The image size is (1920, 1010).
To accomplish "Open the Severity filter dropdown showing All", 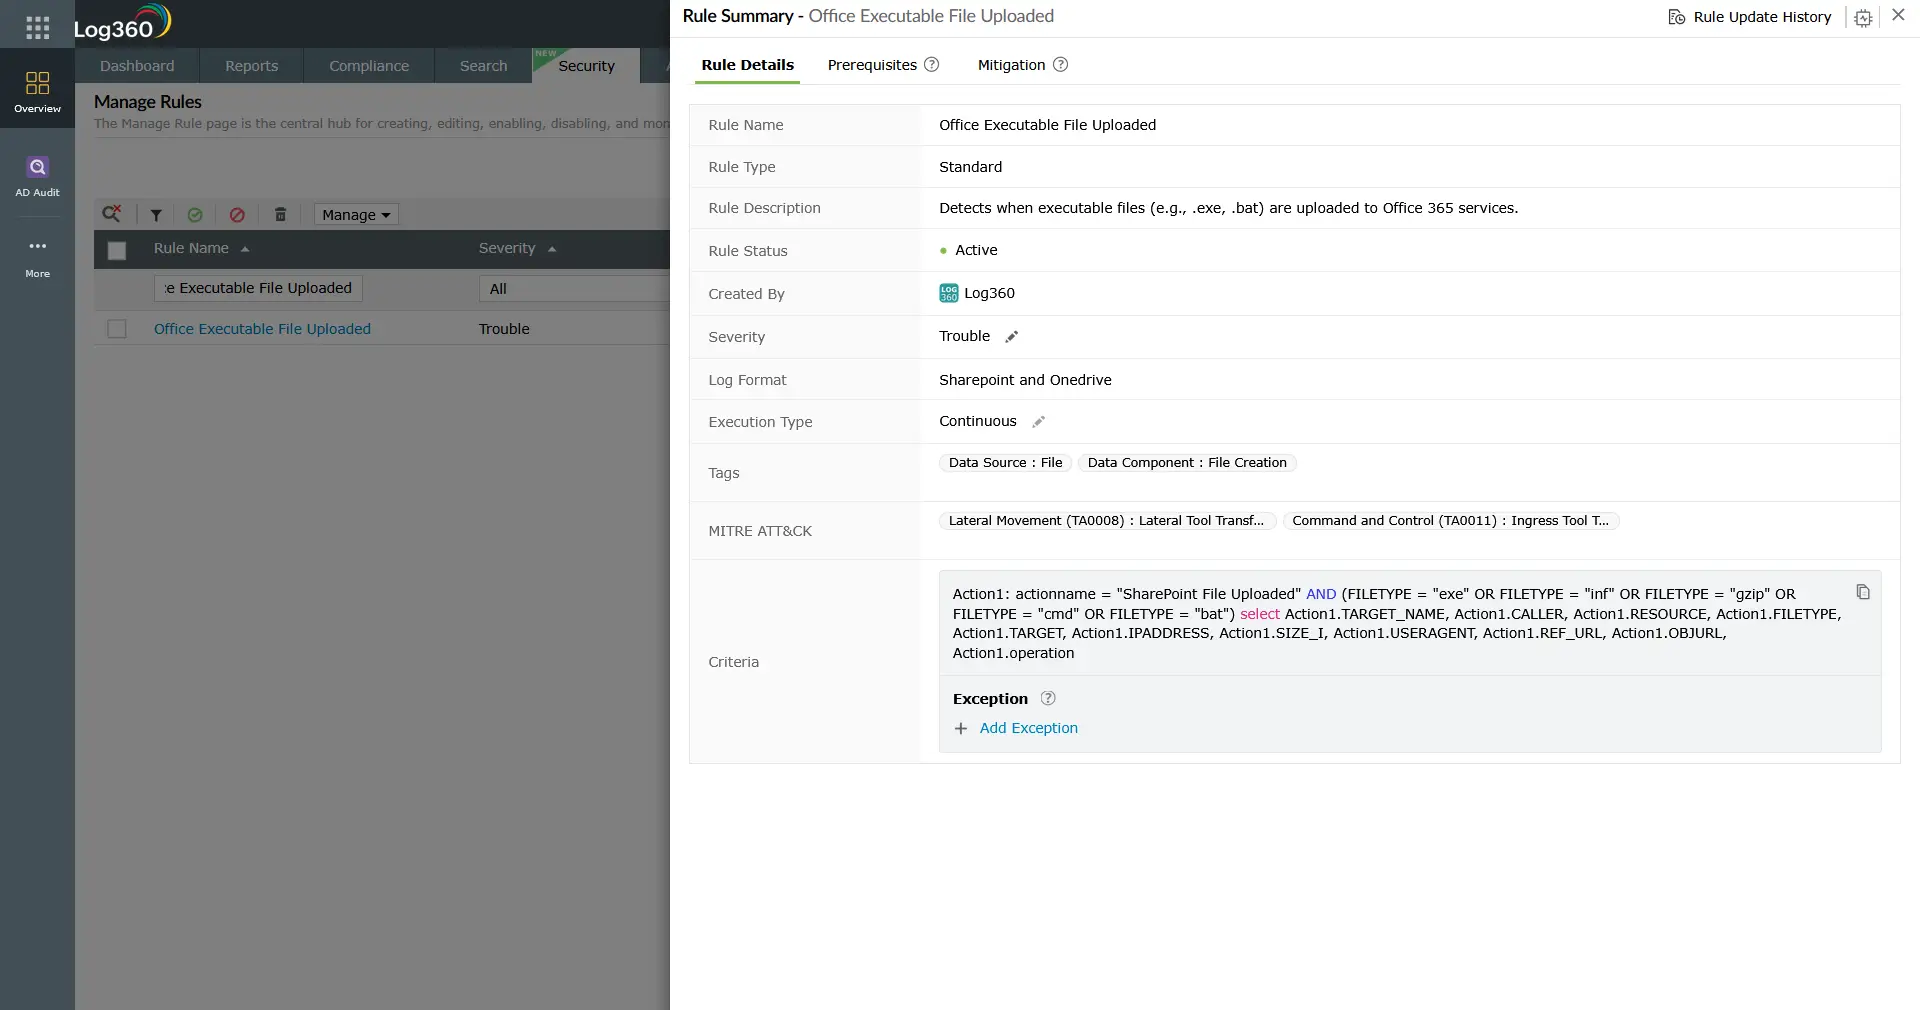I will pos(574,289).
